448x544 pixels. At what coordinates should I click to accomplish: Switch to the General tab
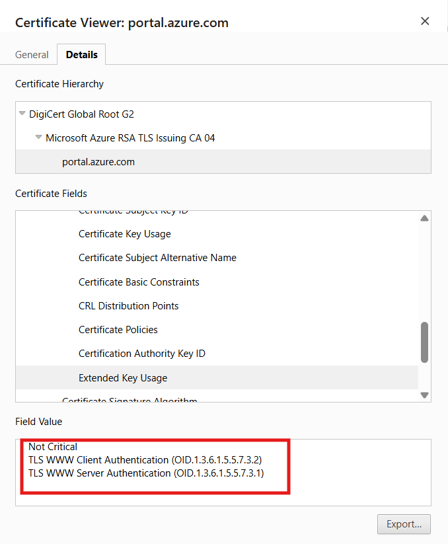[x=32, y=55]
